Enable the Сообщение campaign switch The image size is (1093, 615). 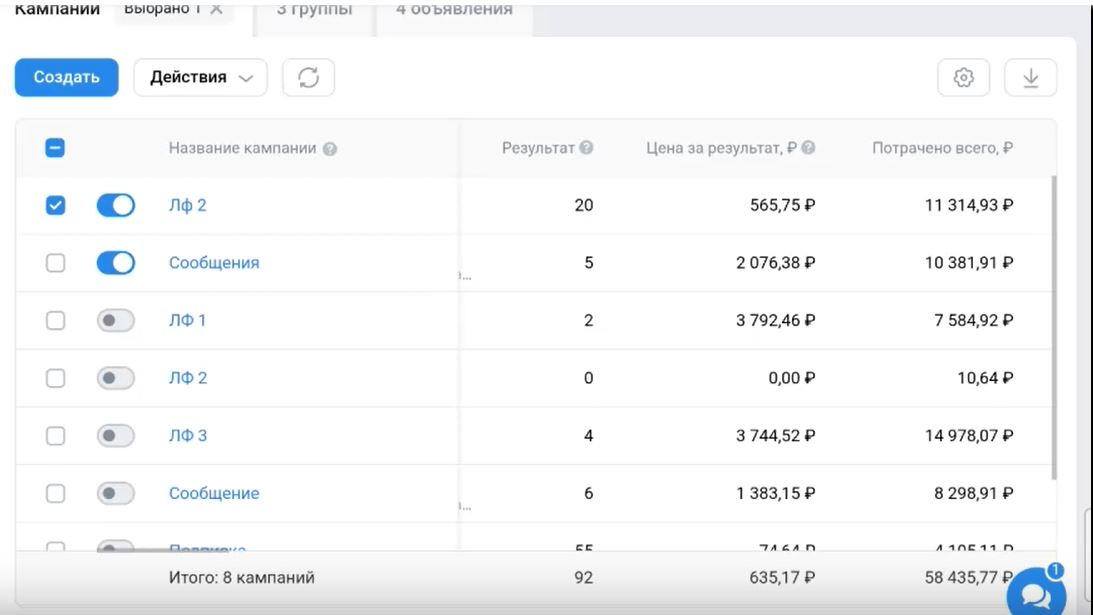pyautogui.click(x=116, y=493)
